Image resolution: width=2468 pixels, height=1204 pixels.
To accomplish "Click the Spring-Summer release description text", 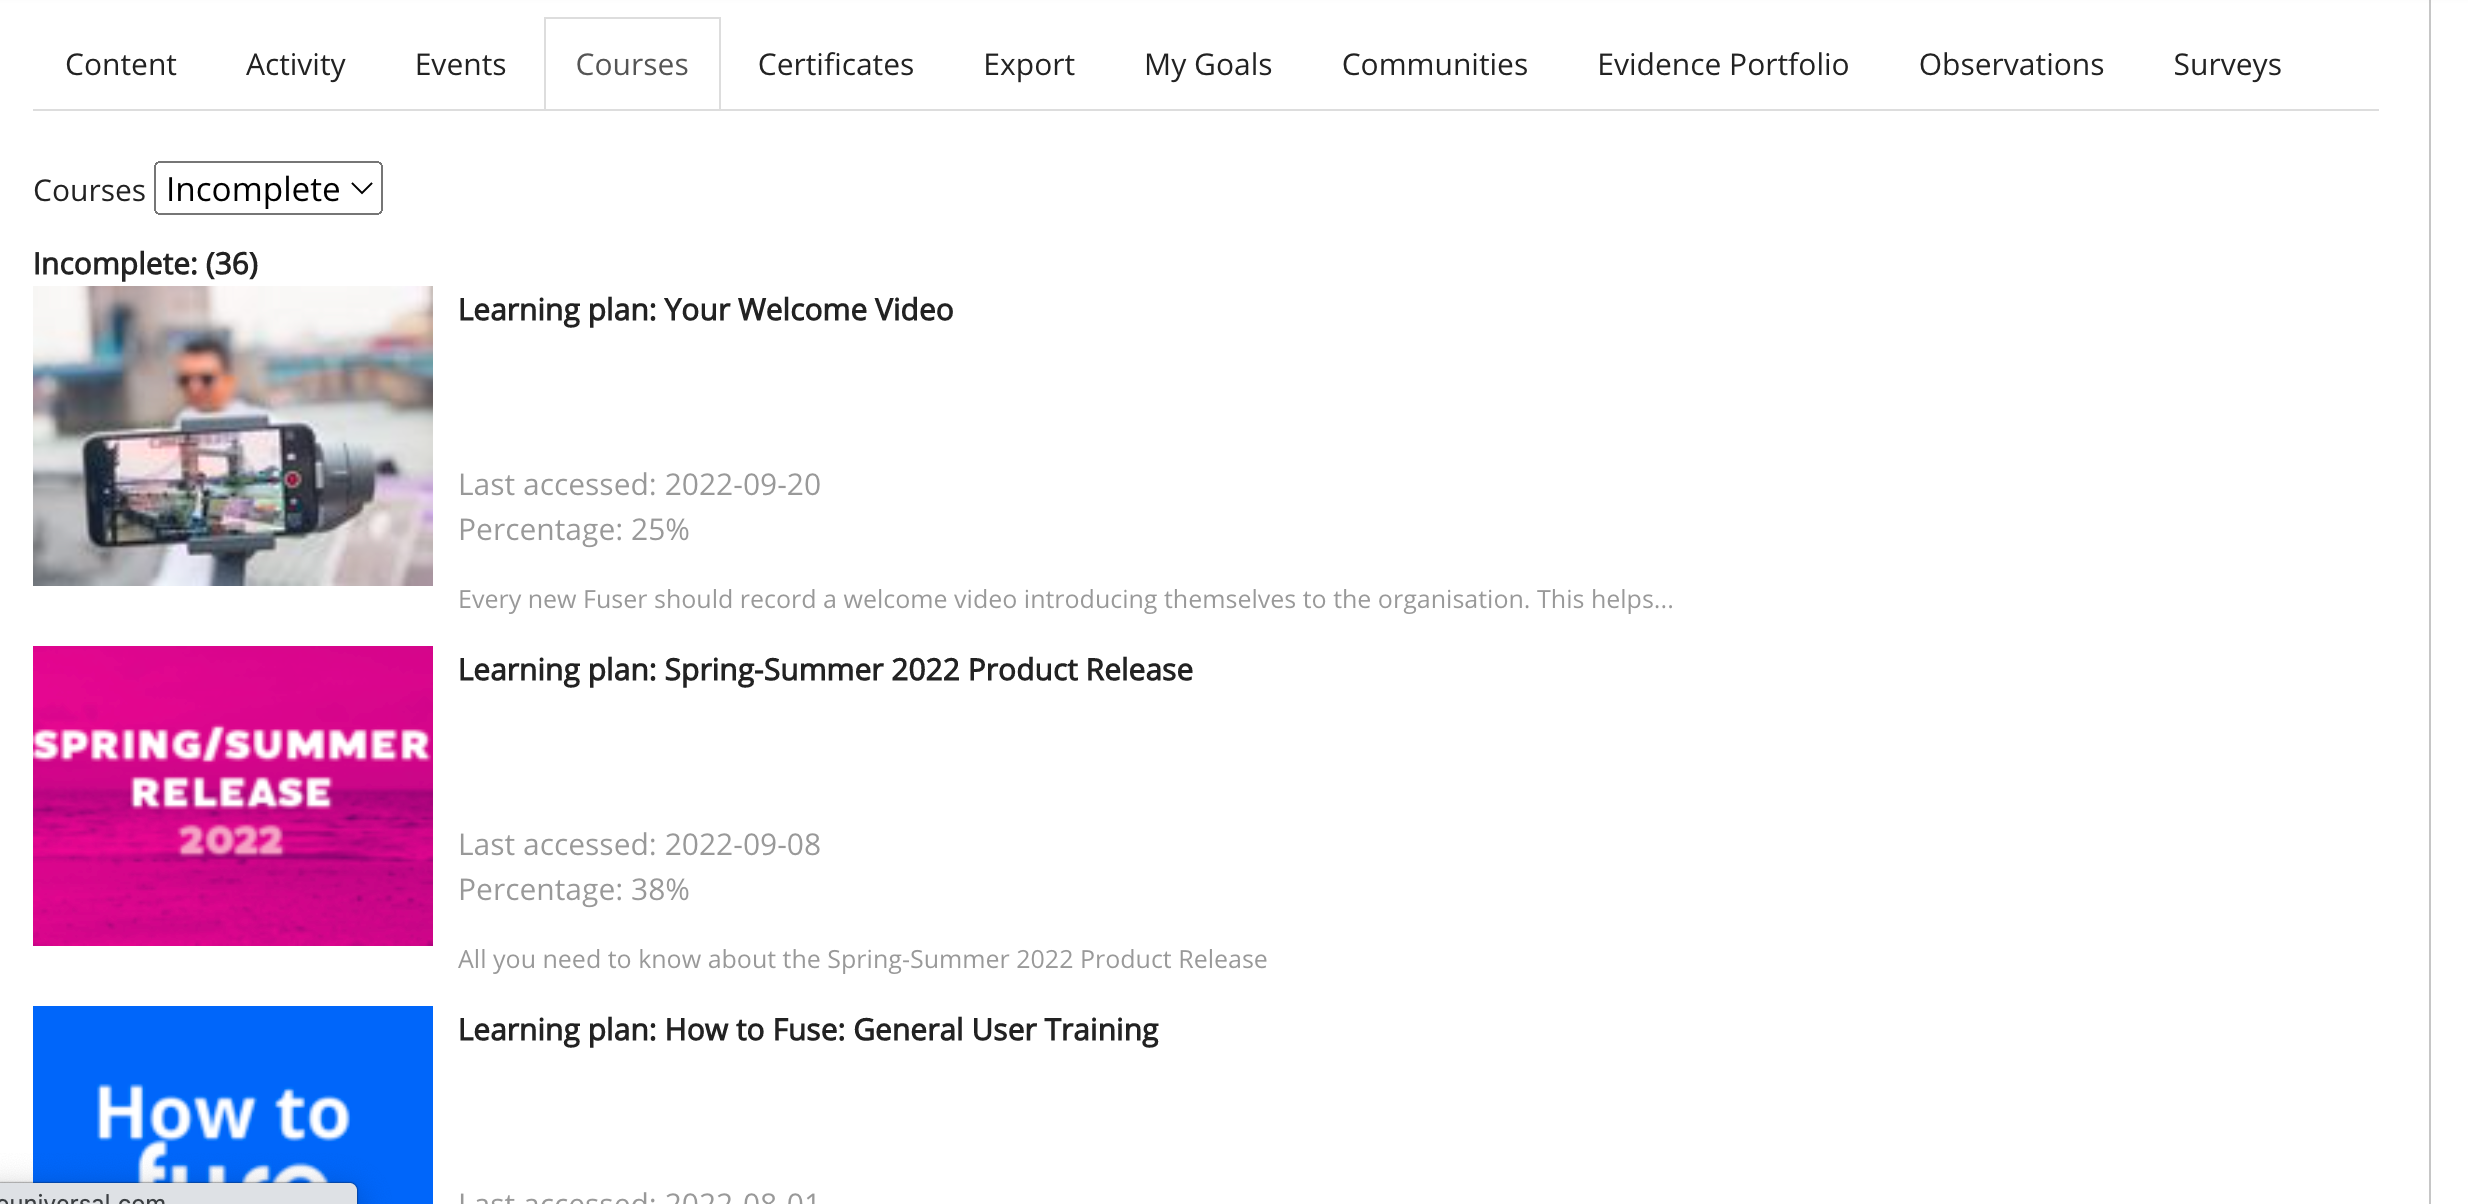I will coord(862,960).
